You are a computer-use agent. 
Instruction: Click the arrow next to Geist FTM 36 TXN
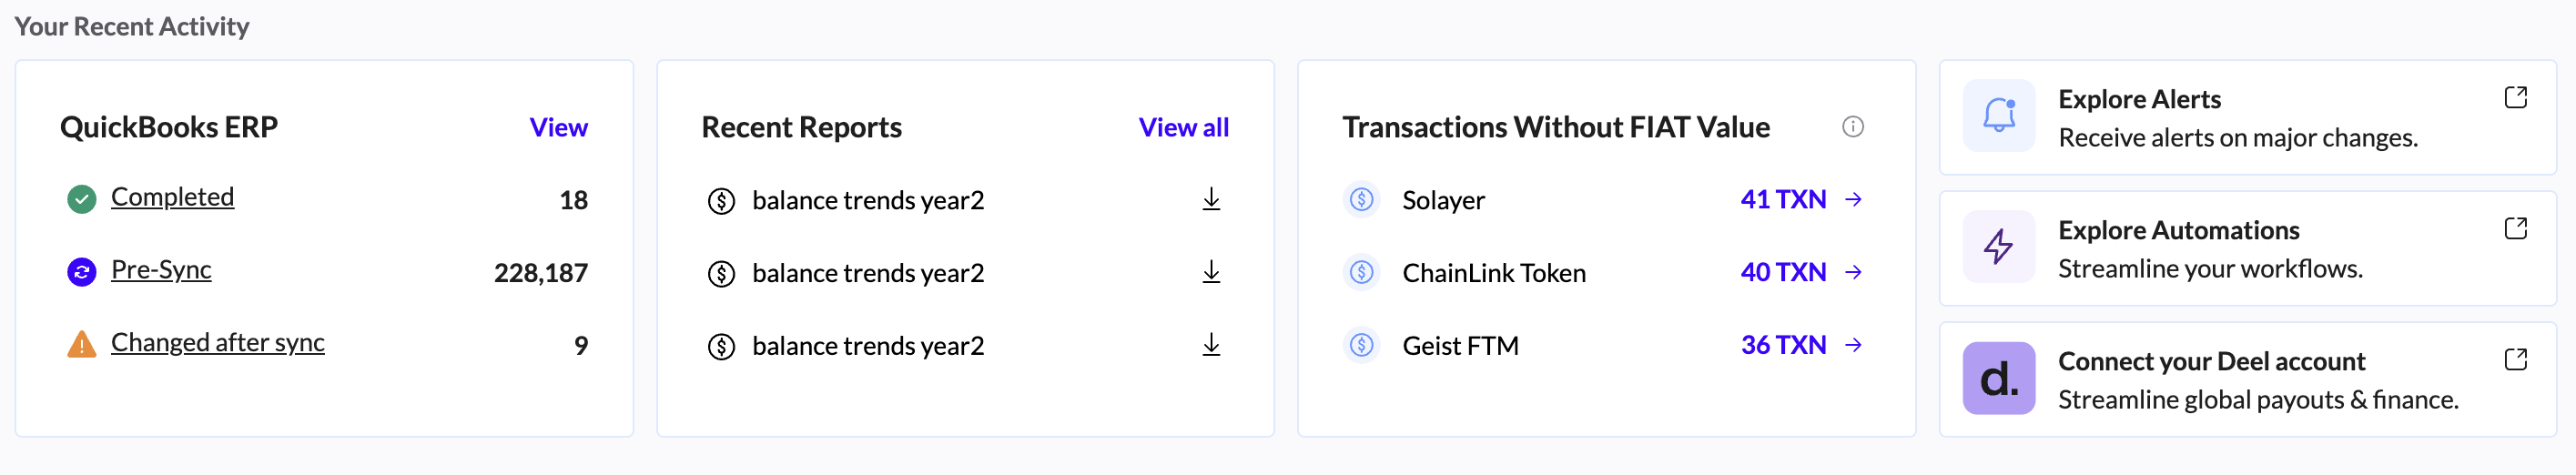1853,345
